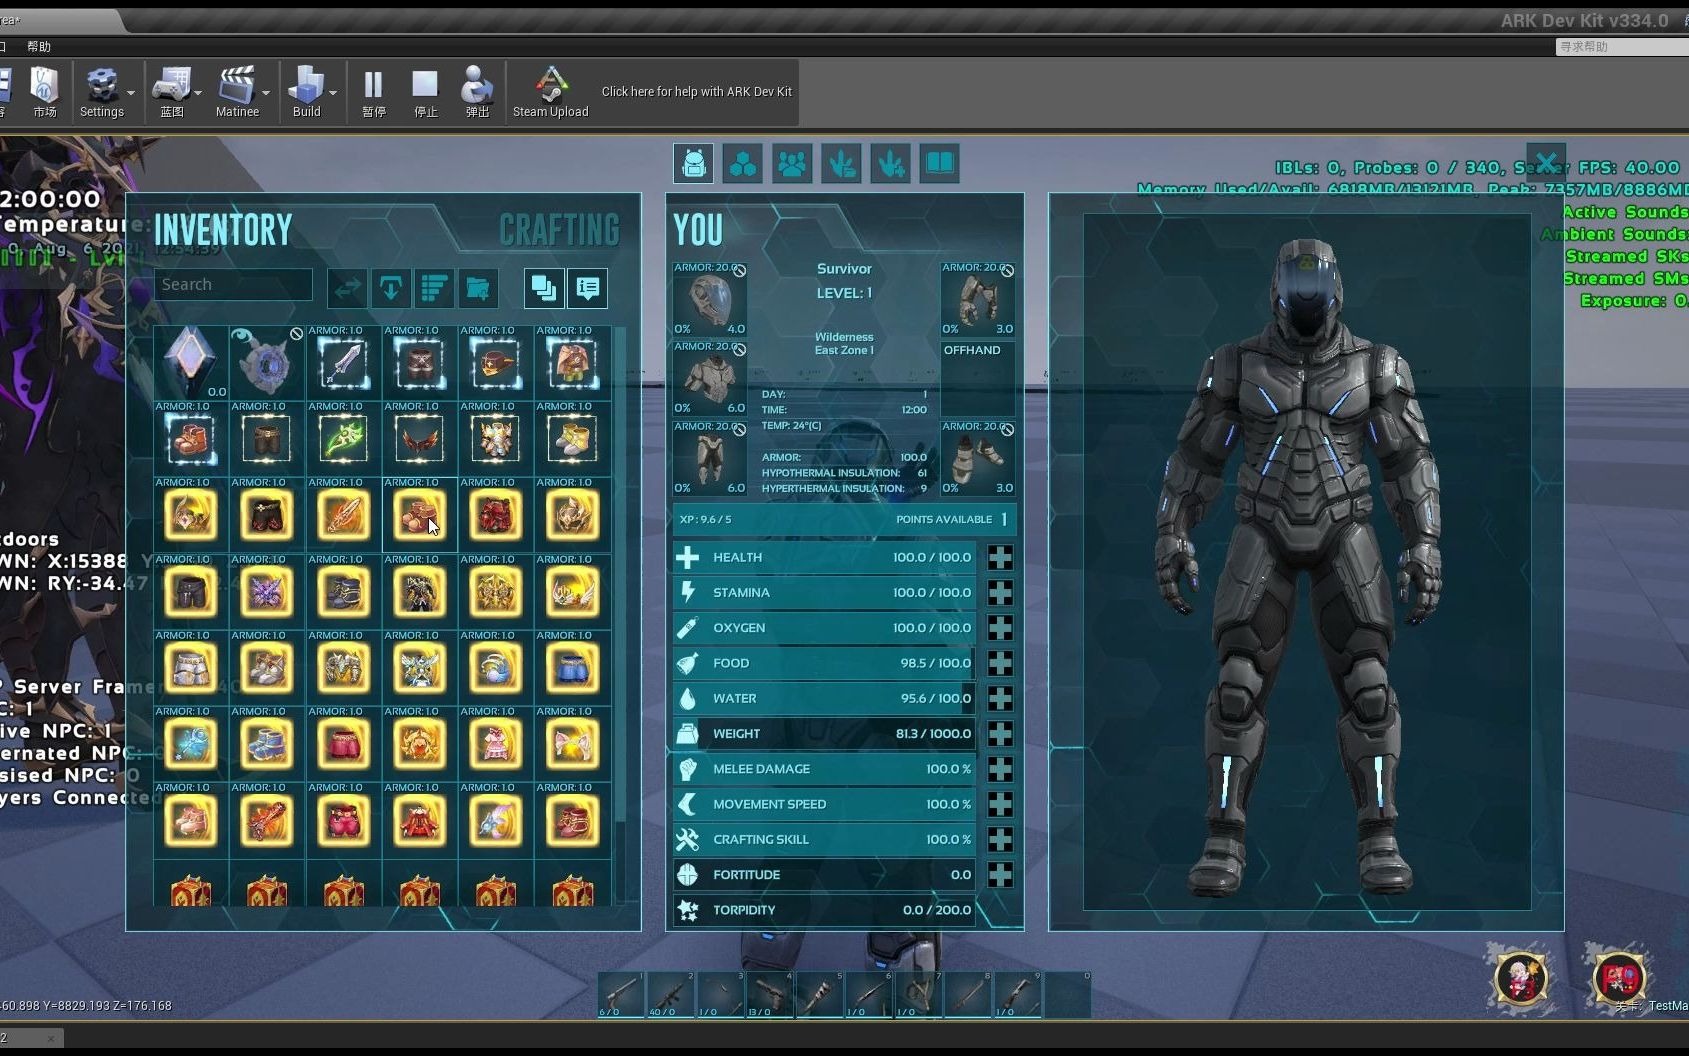Click the POINTS AVAILABLE text
This screenshot has width=1689, height=1056.
pos(943,519)
